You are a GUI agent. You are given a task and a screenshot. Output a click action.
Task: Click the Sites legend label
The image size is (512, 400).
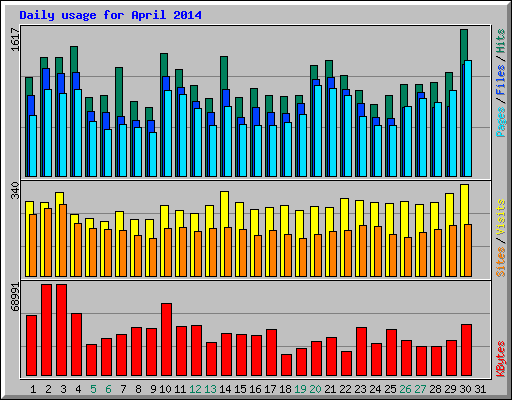[501, 262]
